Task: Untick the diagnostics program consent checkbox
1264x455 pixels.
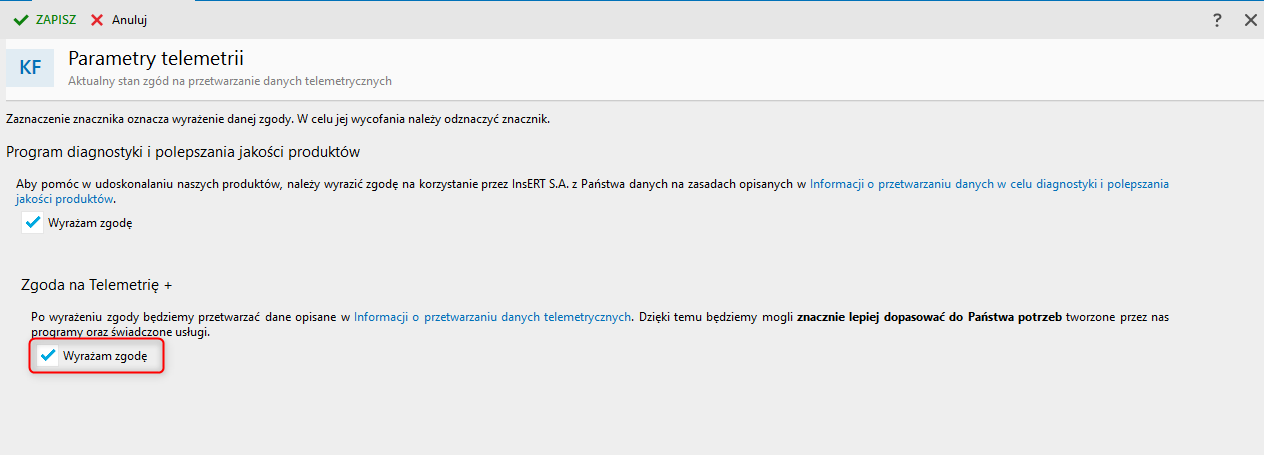Action: (33, 223)
